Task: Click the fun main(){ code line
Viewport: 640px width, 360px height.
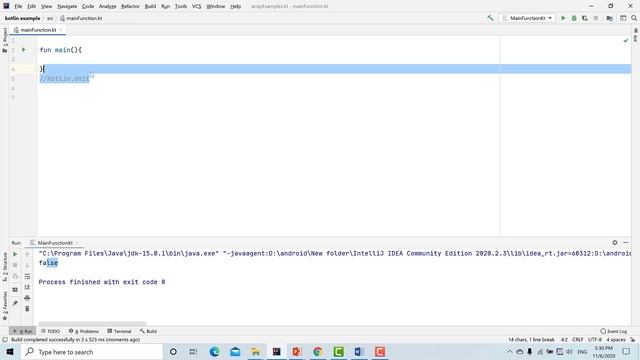Action: pyautogui.click(x=60, y=50)
